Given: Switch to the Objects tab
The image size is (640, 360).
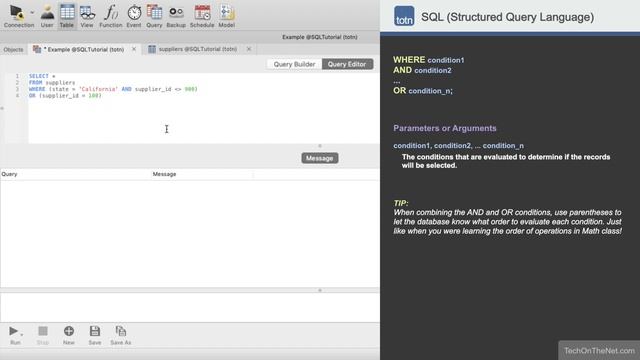Looking at the screenshot, I should [13, 49].
